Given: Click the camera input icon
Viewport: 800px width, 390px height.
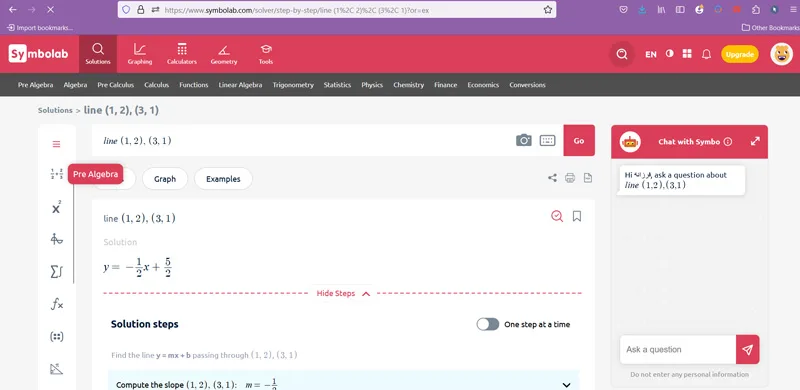Looking at the screenshot, I should [x=523, y=140].
